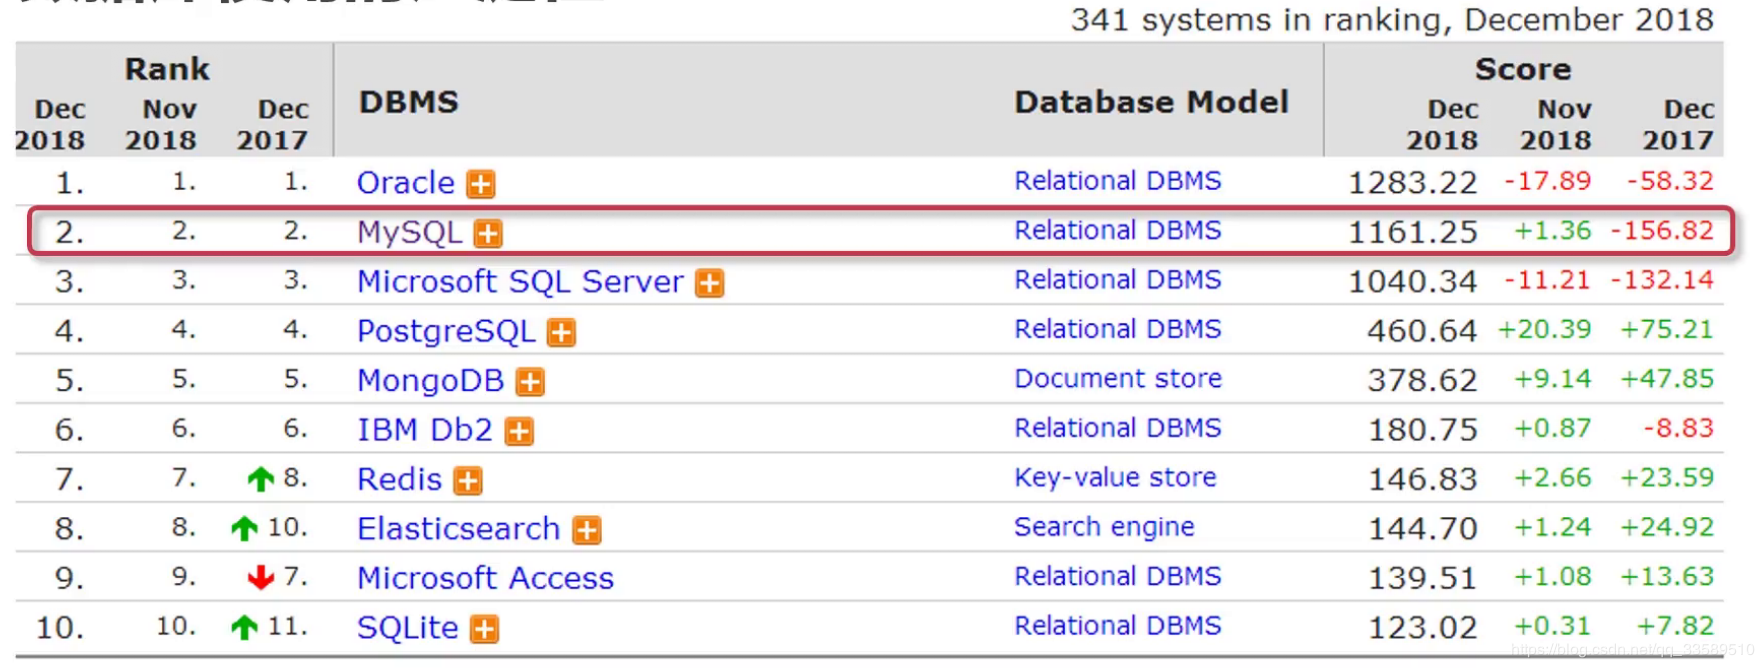
Task: Open the Oracle database link
Action: [x=406, y=183]
